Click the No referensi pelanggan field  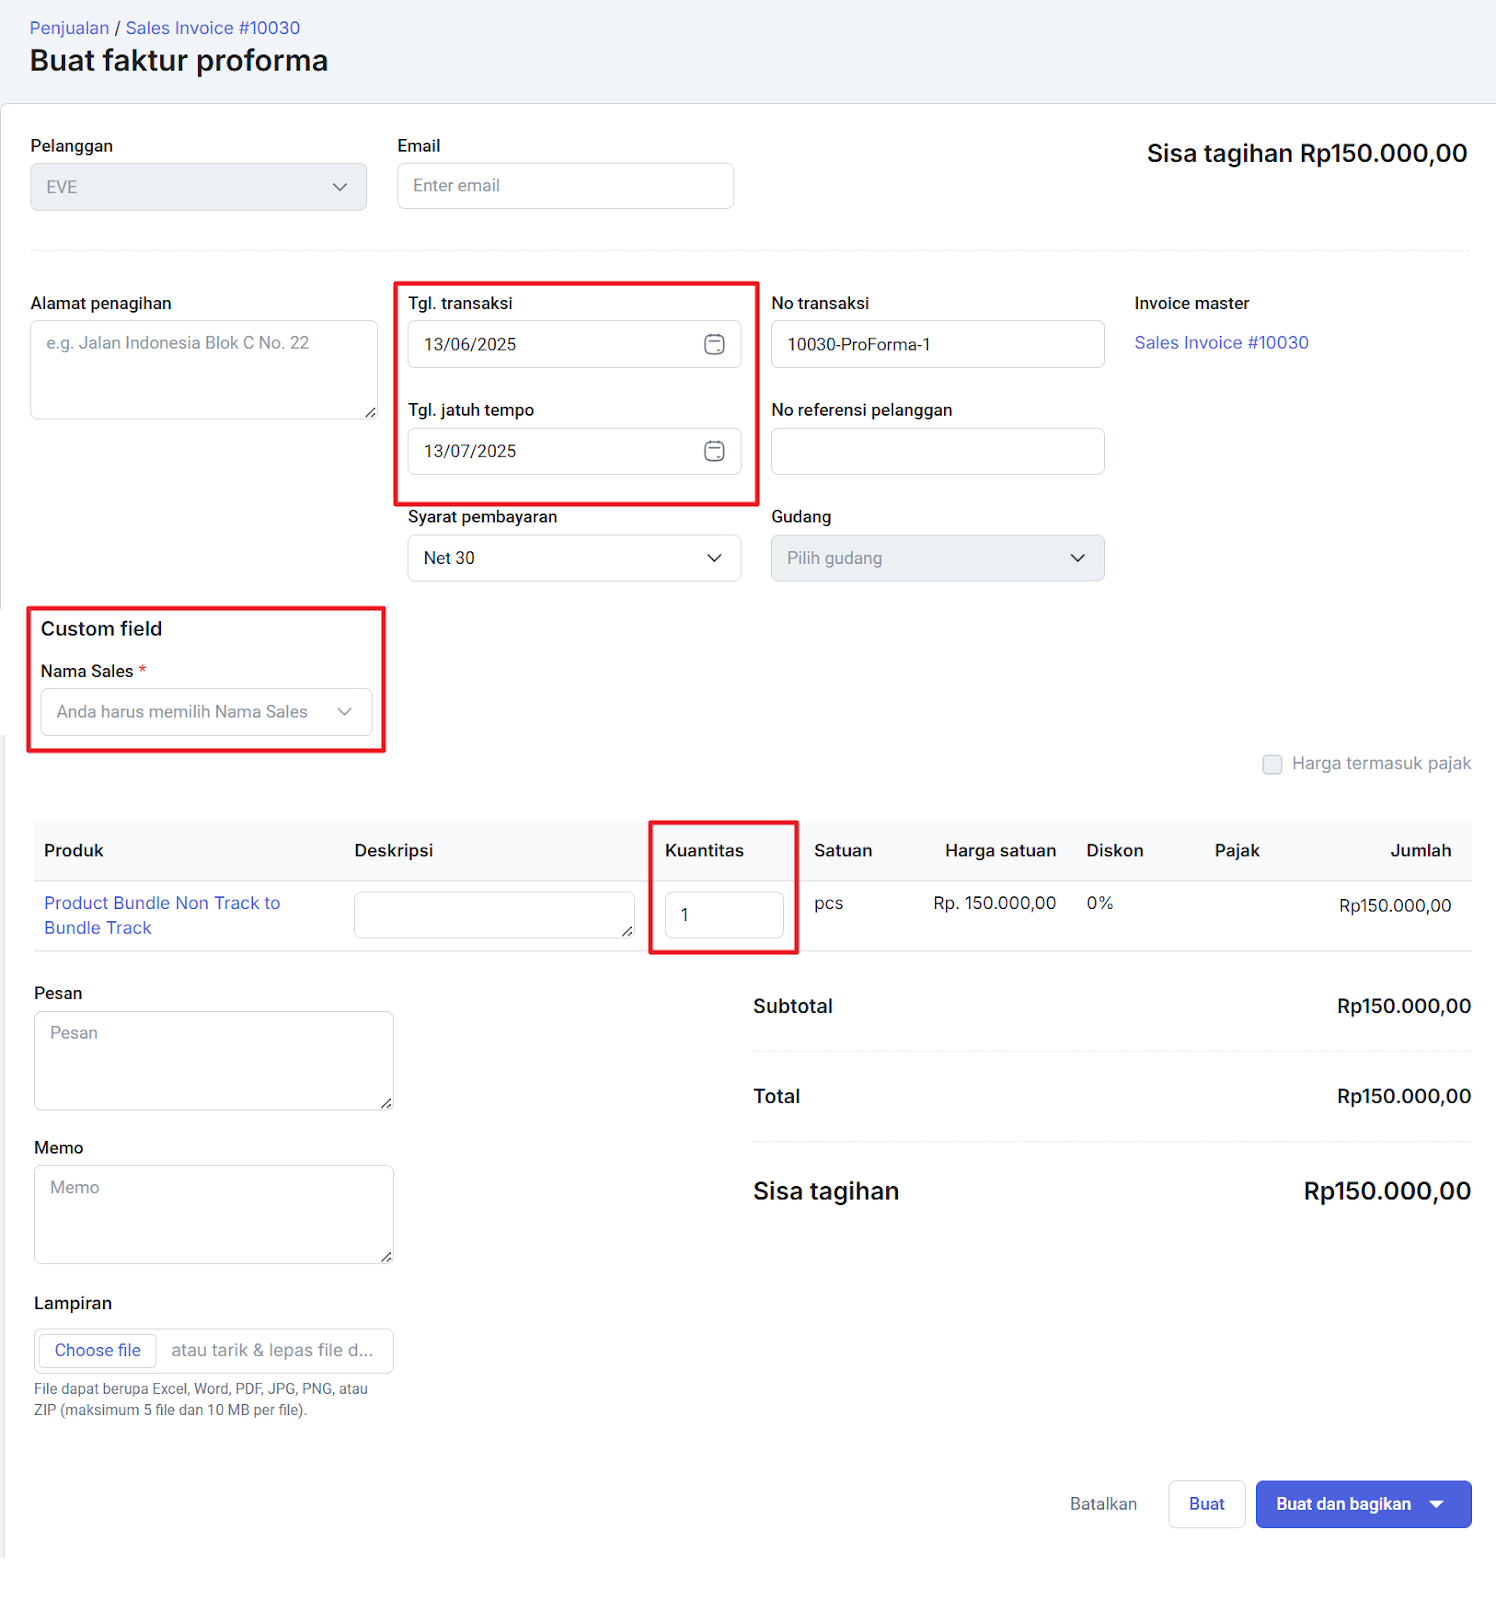[937, 451]
